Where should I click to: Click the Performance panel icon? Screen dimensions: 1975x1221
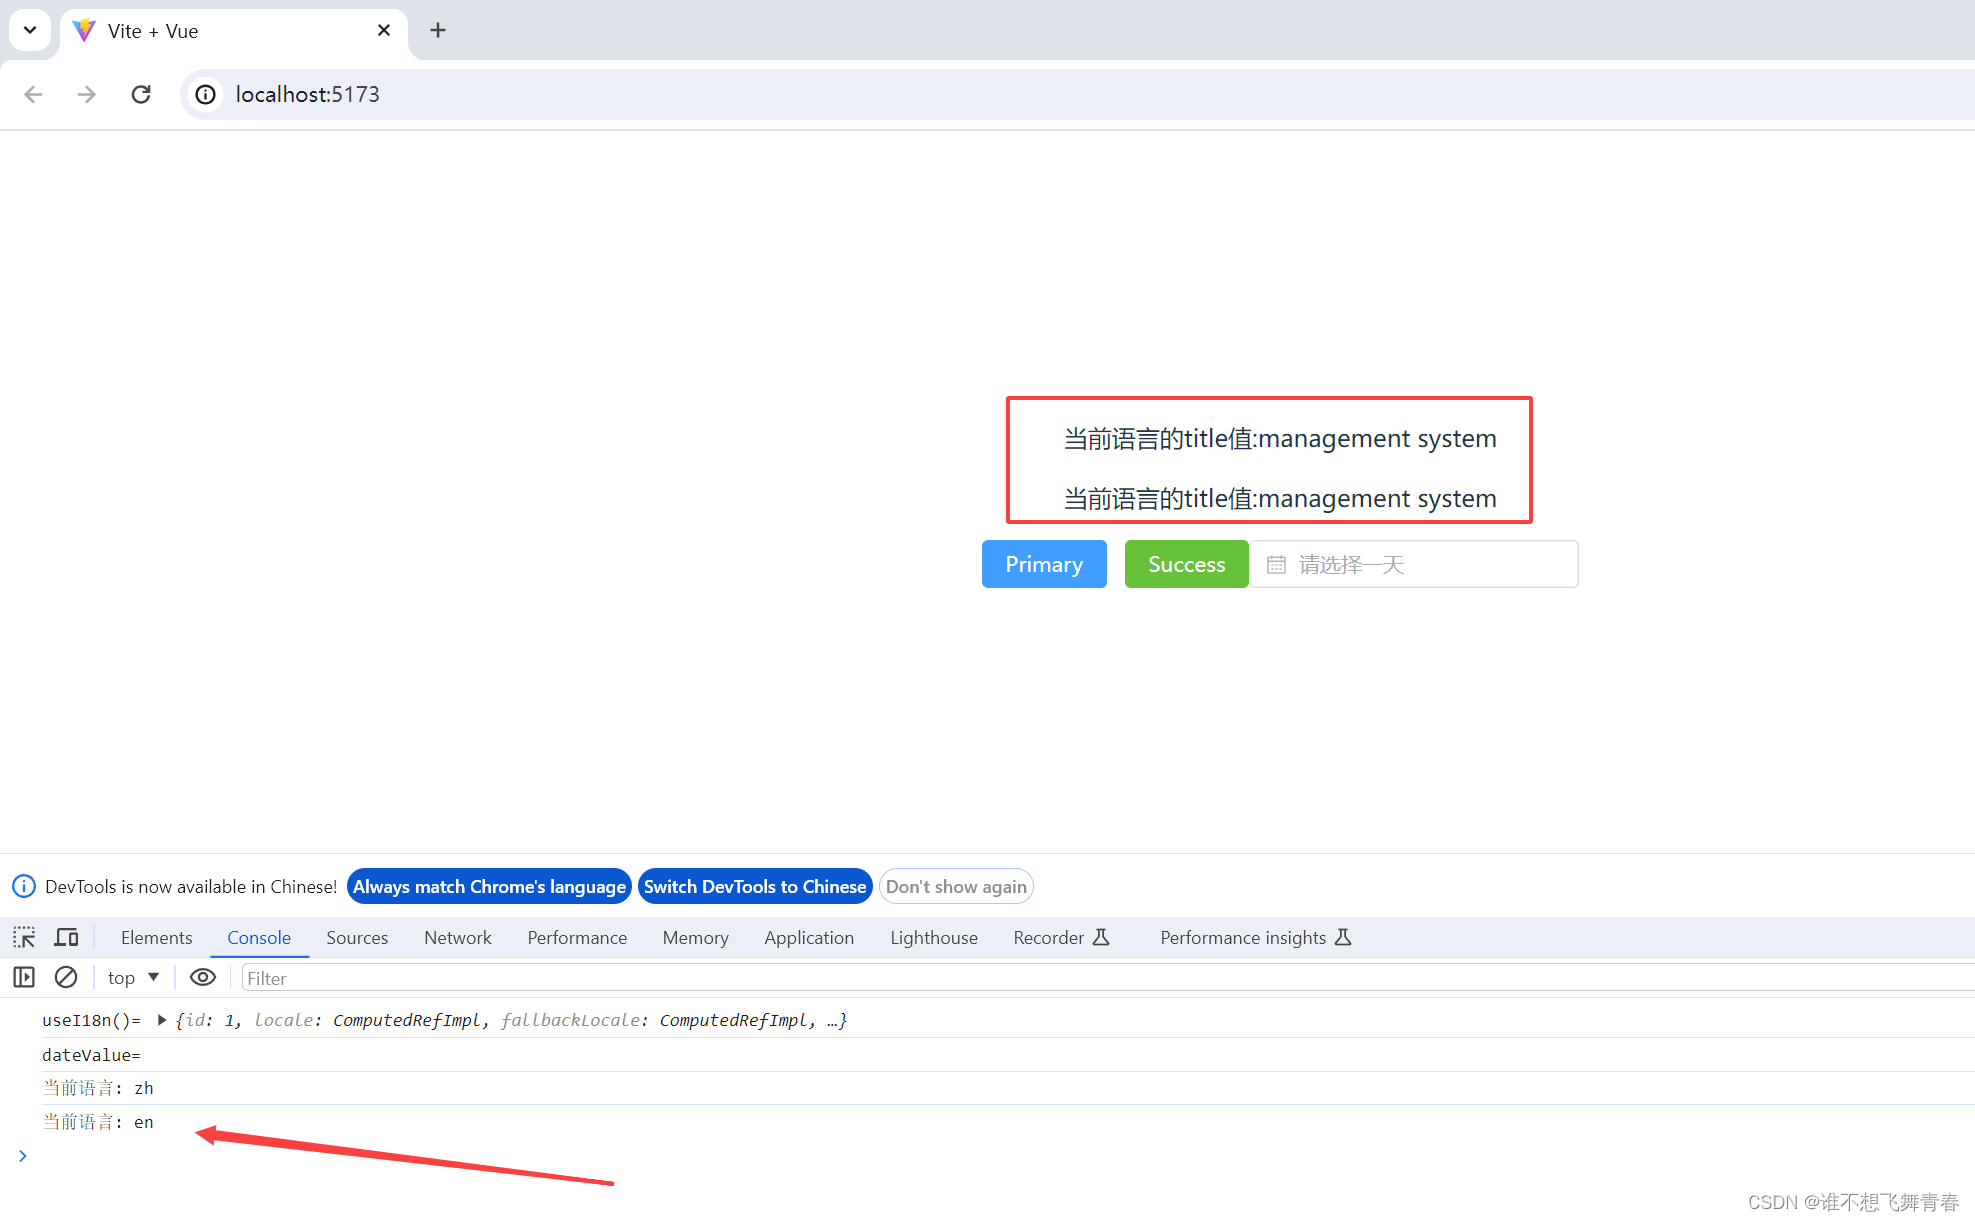click(576, 938)
